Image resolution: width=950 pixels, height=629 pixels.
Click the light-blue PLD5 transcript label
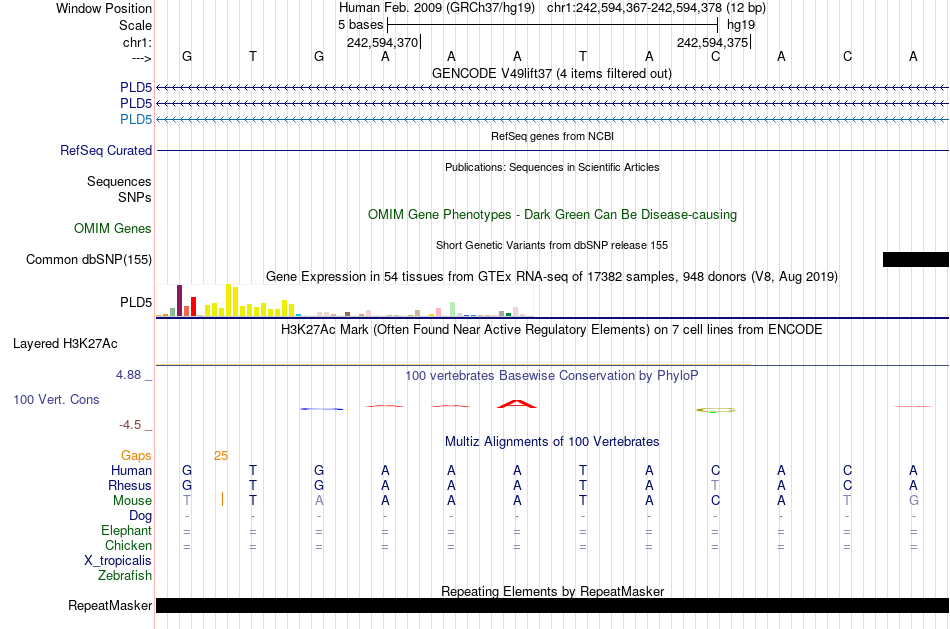[136, 119]
